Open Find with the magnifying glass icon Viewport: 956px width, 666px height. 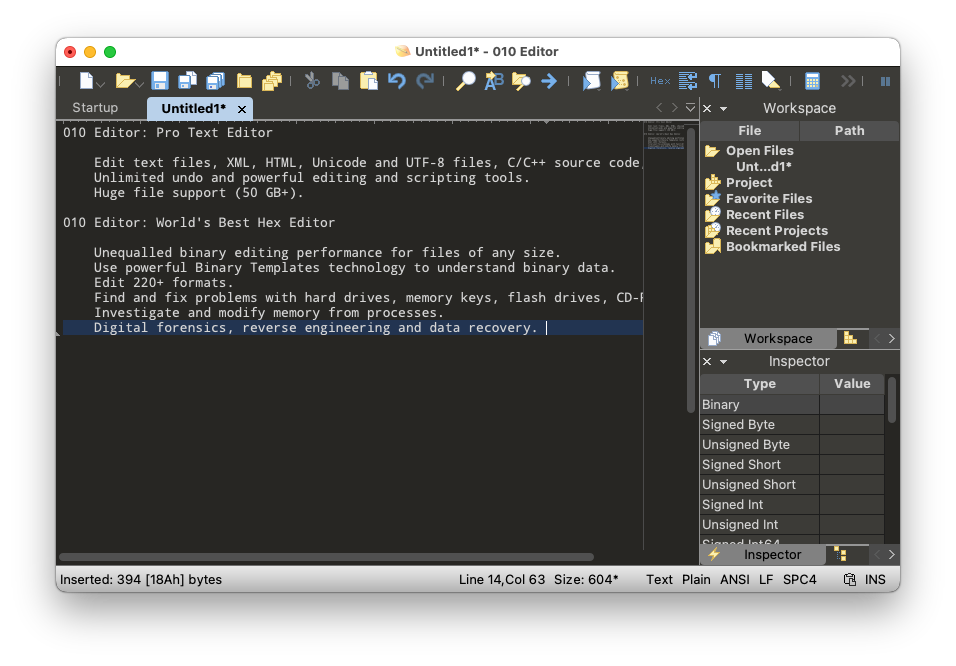pyautogui.click(x=465, y=81)
